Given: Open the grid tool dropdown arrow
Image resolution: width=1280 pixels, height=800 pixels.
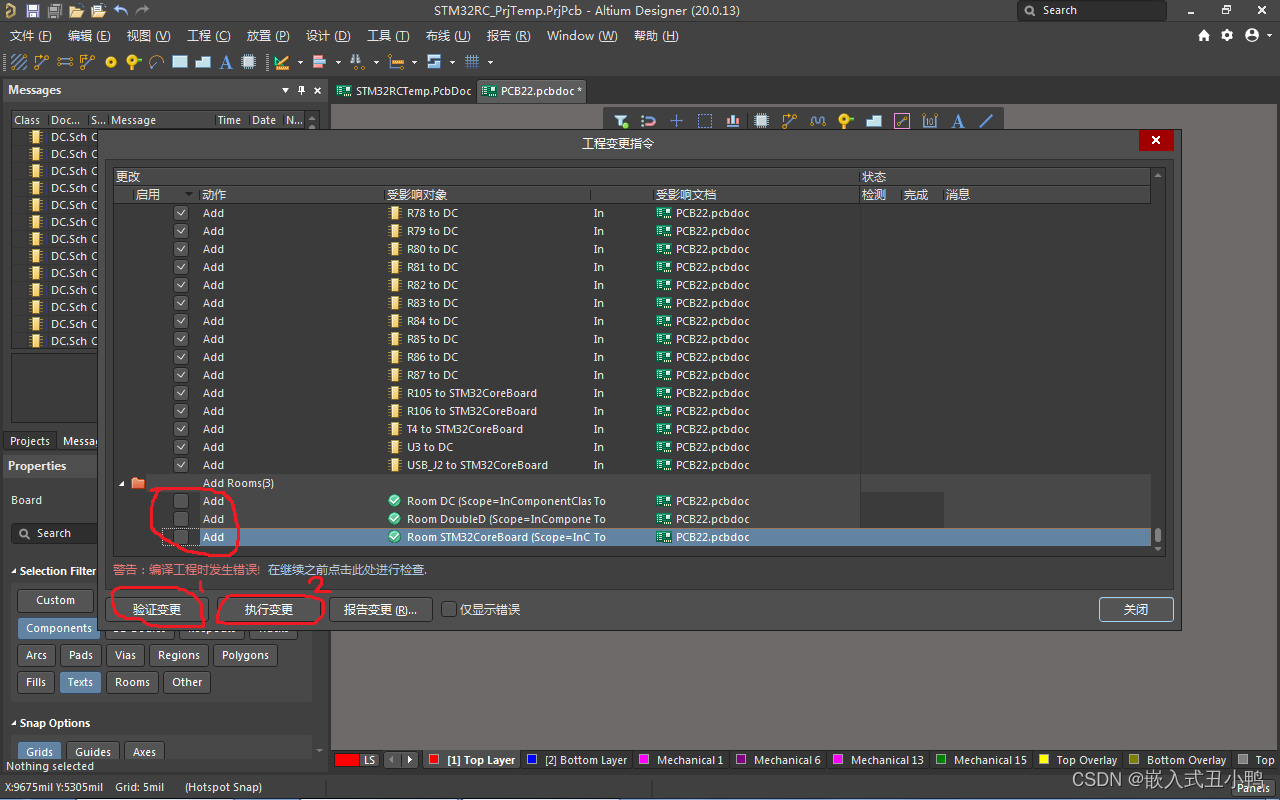Looking at the screenshot, I should tap(491, 62).
